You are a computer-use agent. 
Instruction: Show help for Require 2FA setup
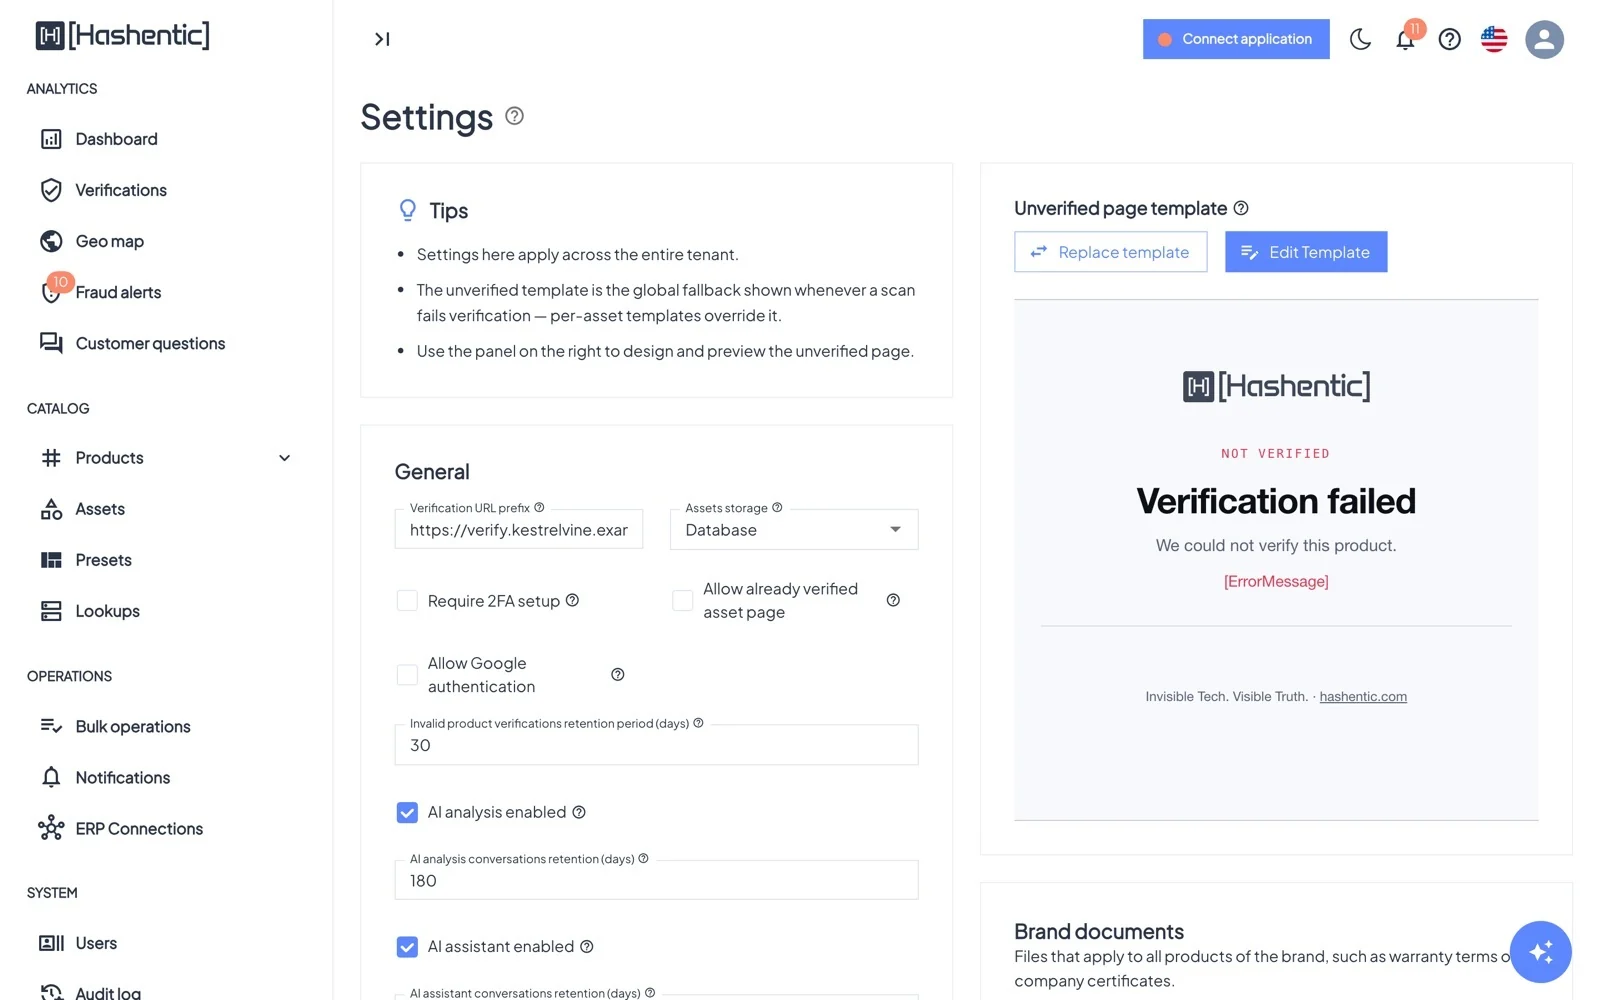pyautogui.click(x=572, y=600)
